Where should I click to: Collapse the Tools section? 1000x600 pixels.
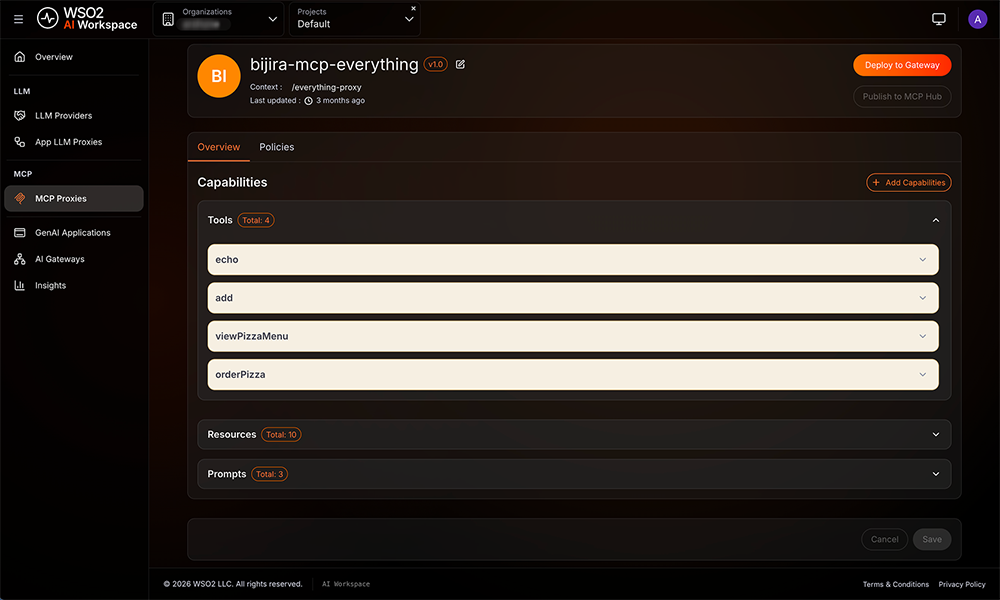pyautogui.click(x=936, y=220)
